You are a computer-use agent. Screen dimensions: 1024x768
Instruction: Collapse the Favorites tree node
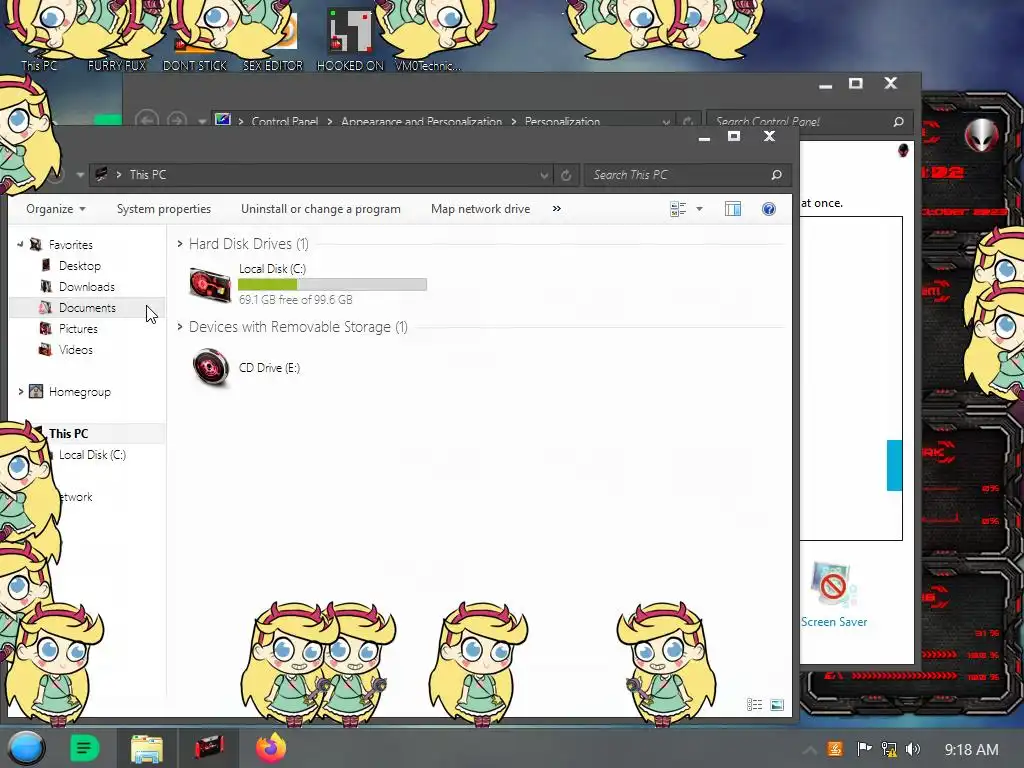click(20, 244)
